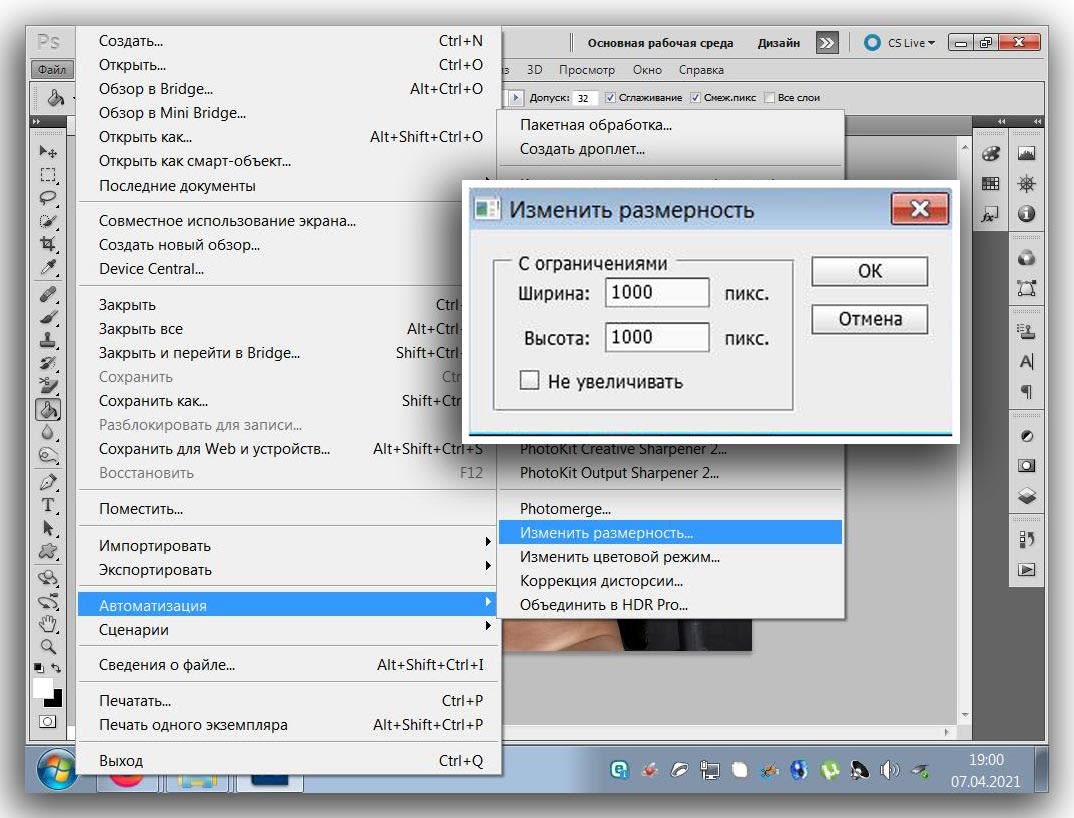Expand the collapsed toolbox double arrow
The height and width of the screenshot is (818, 1074).
pos(36,121)
